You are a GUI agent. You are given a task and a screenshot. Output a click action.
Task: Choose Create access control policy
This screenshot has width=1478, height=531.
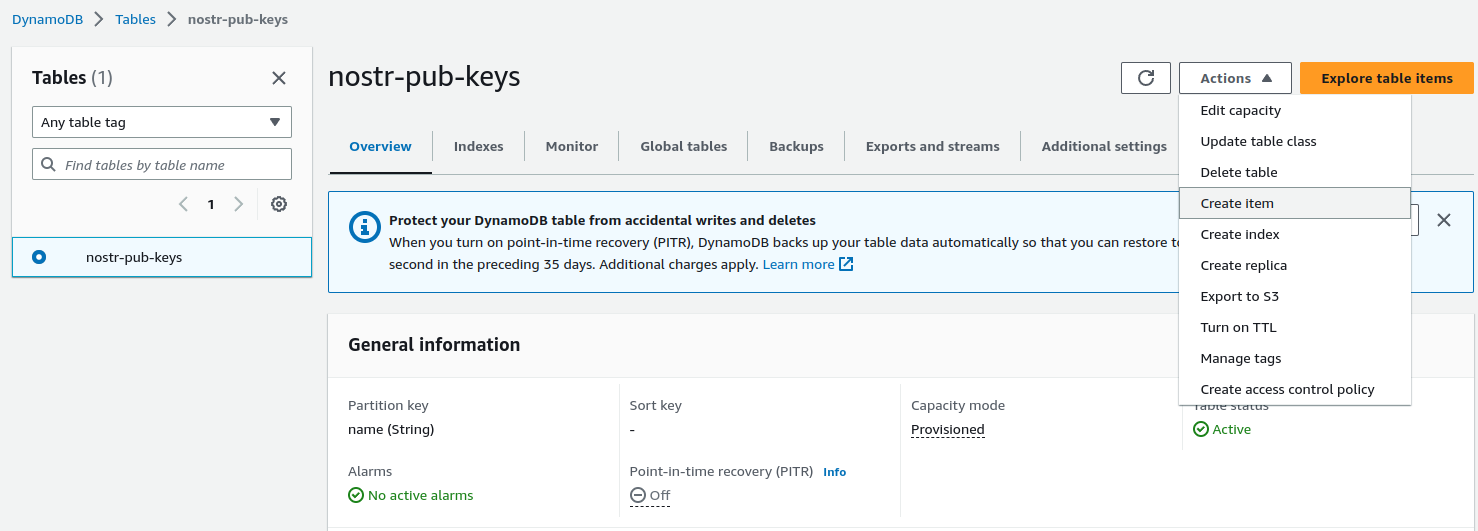(x=1294, y=389)
